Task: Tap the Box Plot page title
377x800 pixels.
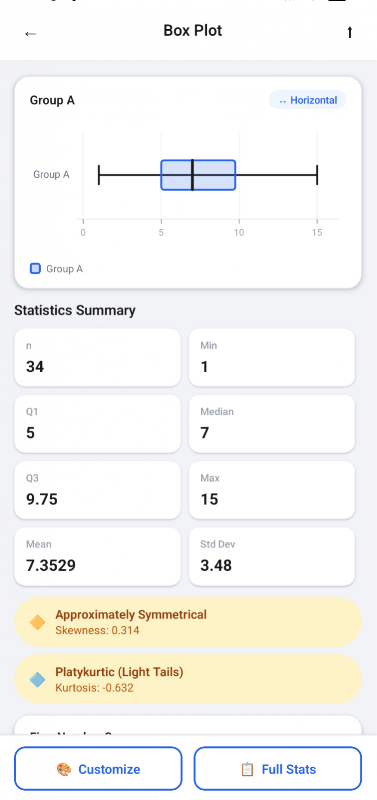Action: (193, 31)
